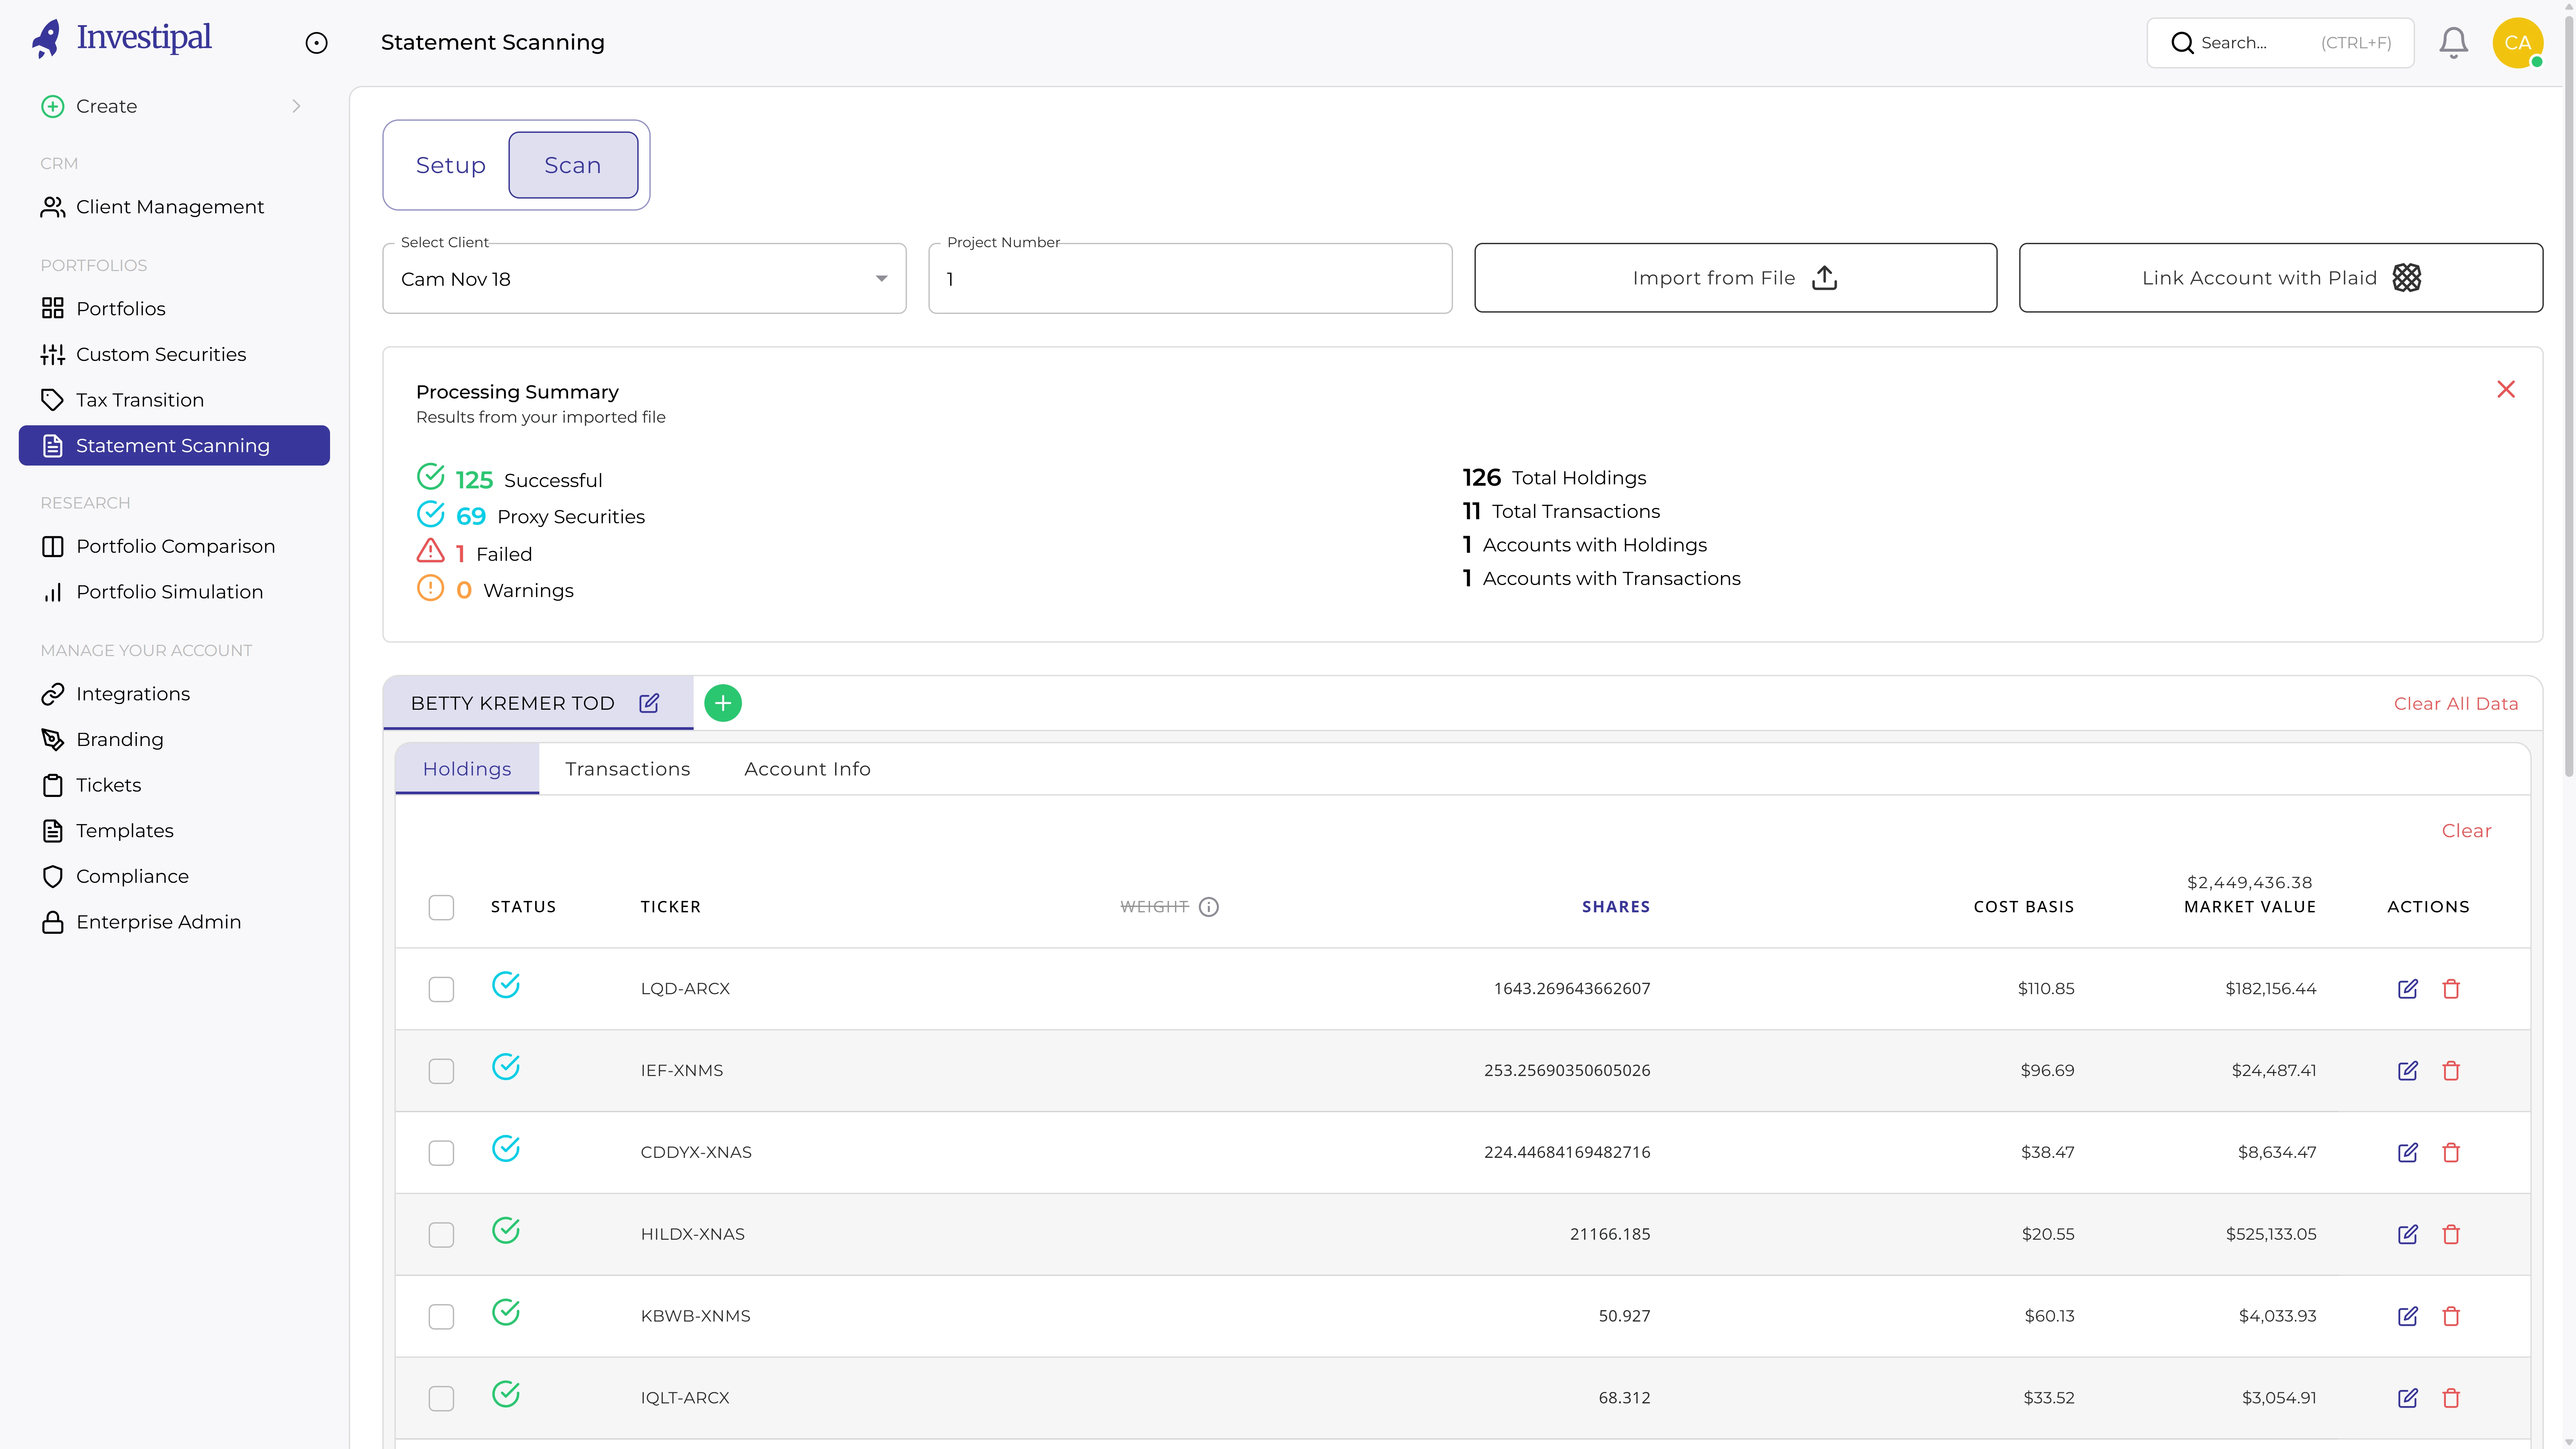Image resolution: width=2576 pixels, height=1449 pixels.
Task: Check the HILDX-XNAS row checkbox
Action: (441, 1235)
